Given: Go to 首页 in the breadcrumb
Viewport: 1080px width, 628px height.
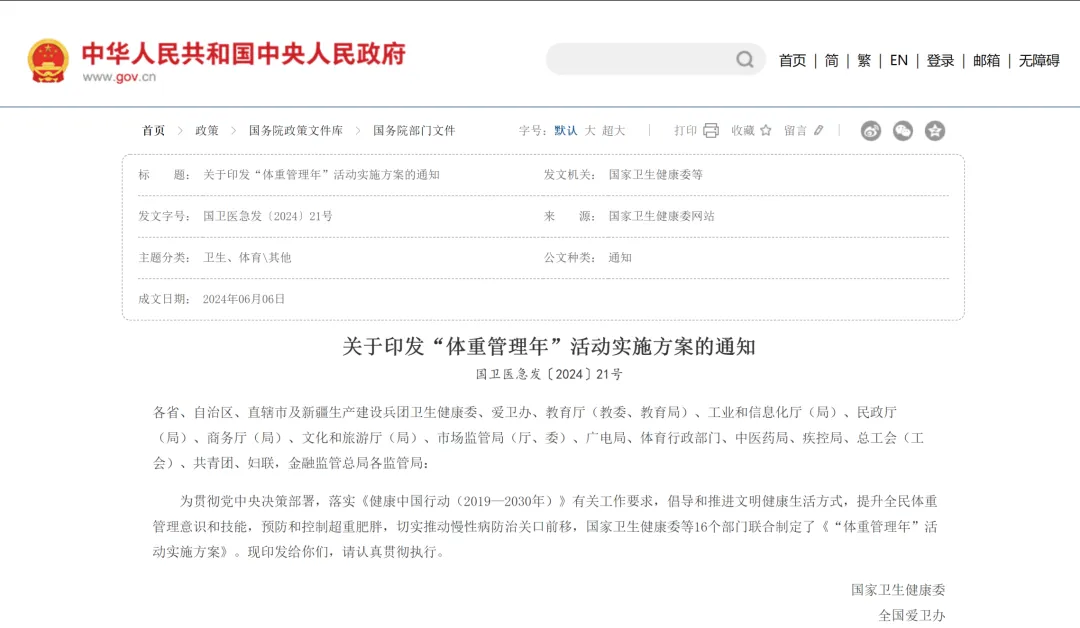Looking at the screenshot, I should (153, 130).
